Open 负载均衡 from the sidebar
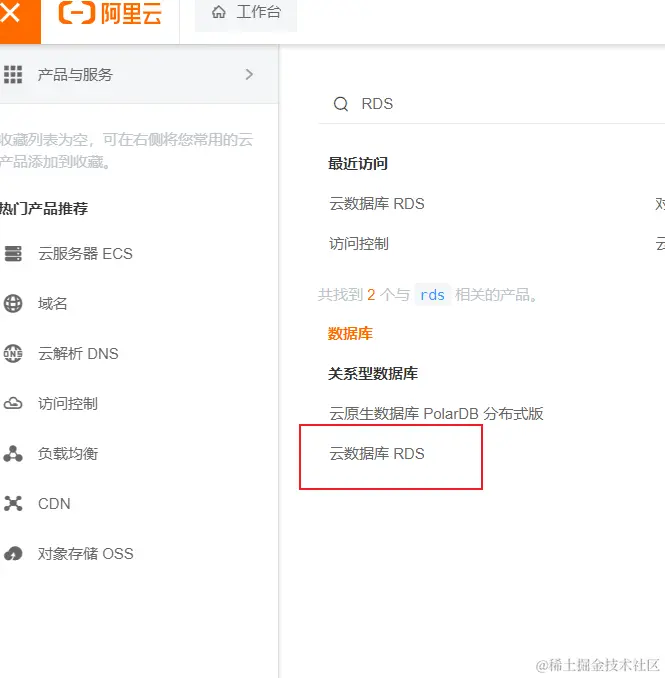The height and width of the screenshot is (678, 665). 67,454
